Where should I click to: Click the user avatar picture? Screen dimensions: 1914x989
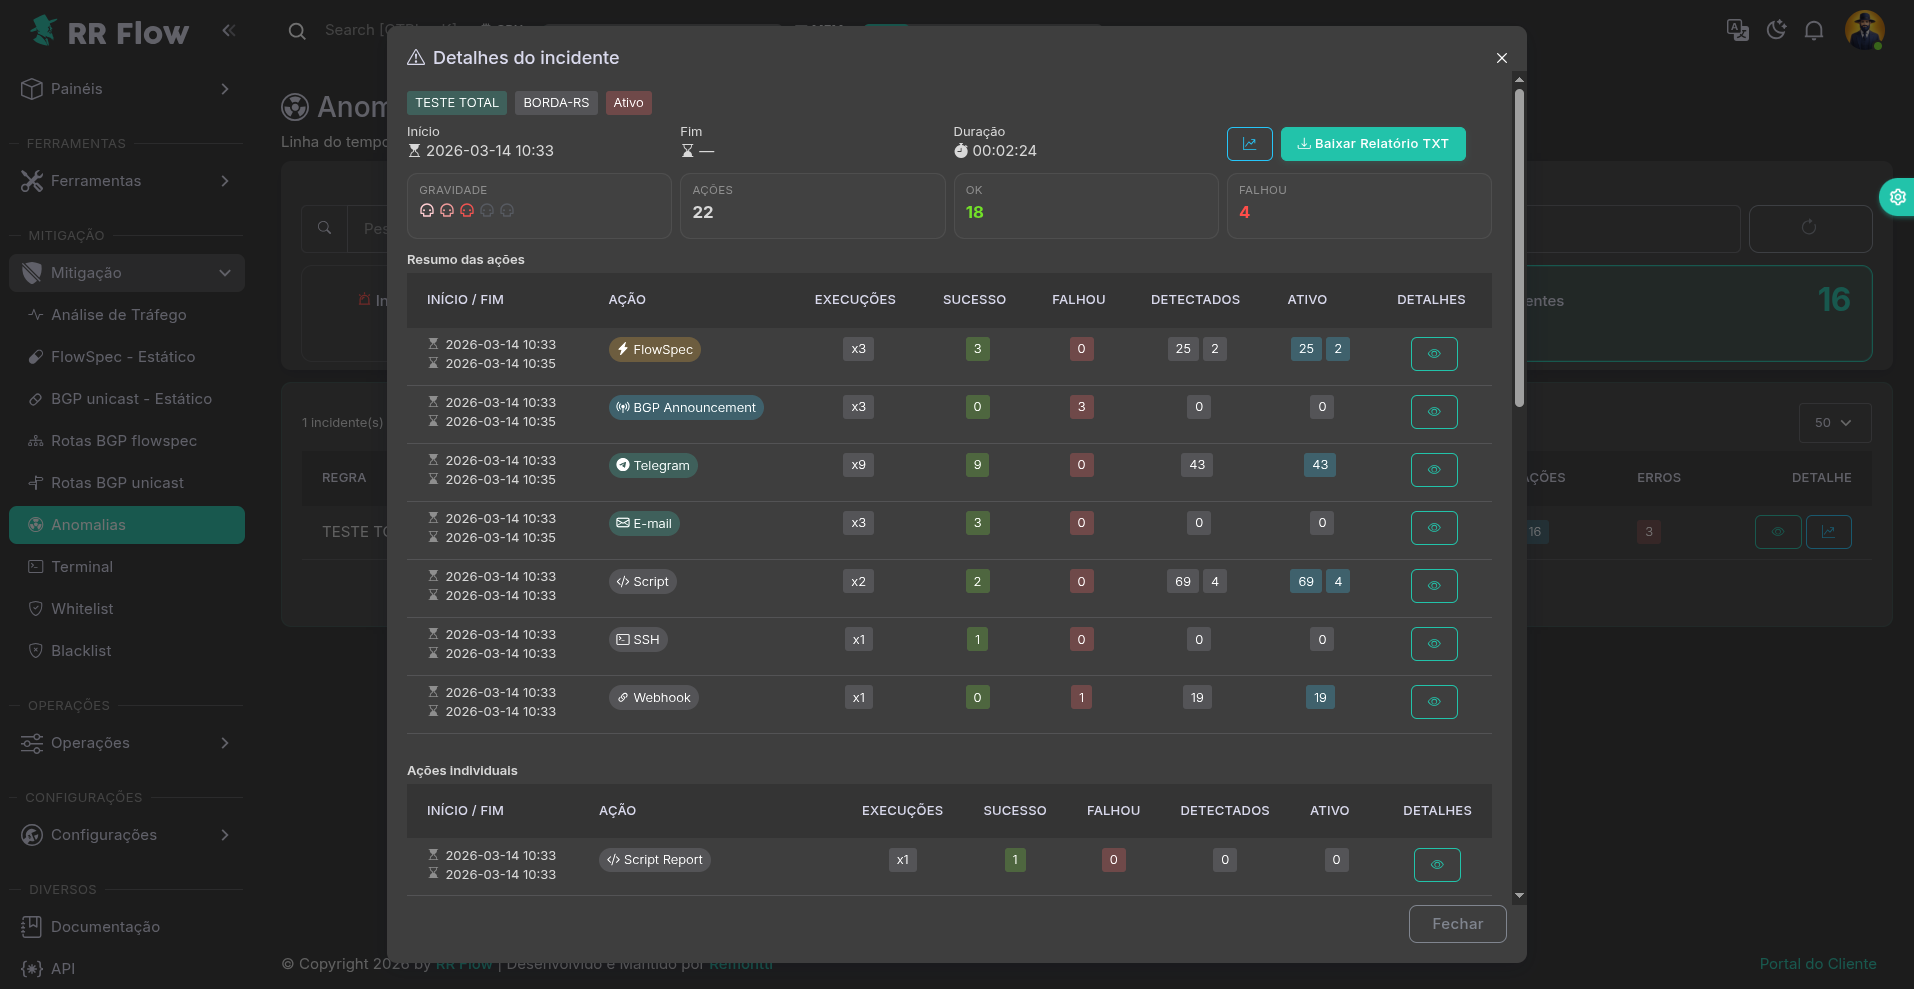(x=1864, y=30)
